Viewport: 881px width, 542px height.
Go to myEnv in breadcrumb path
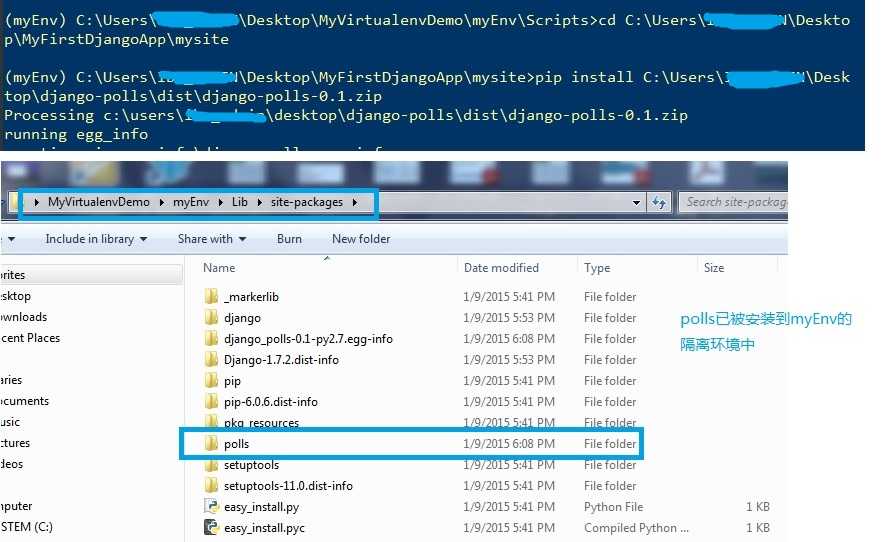191,202
